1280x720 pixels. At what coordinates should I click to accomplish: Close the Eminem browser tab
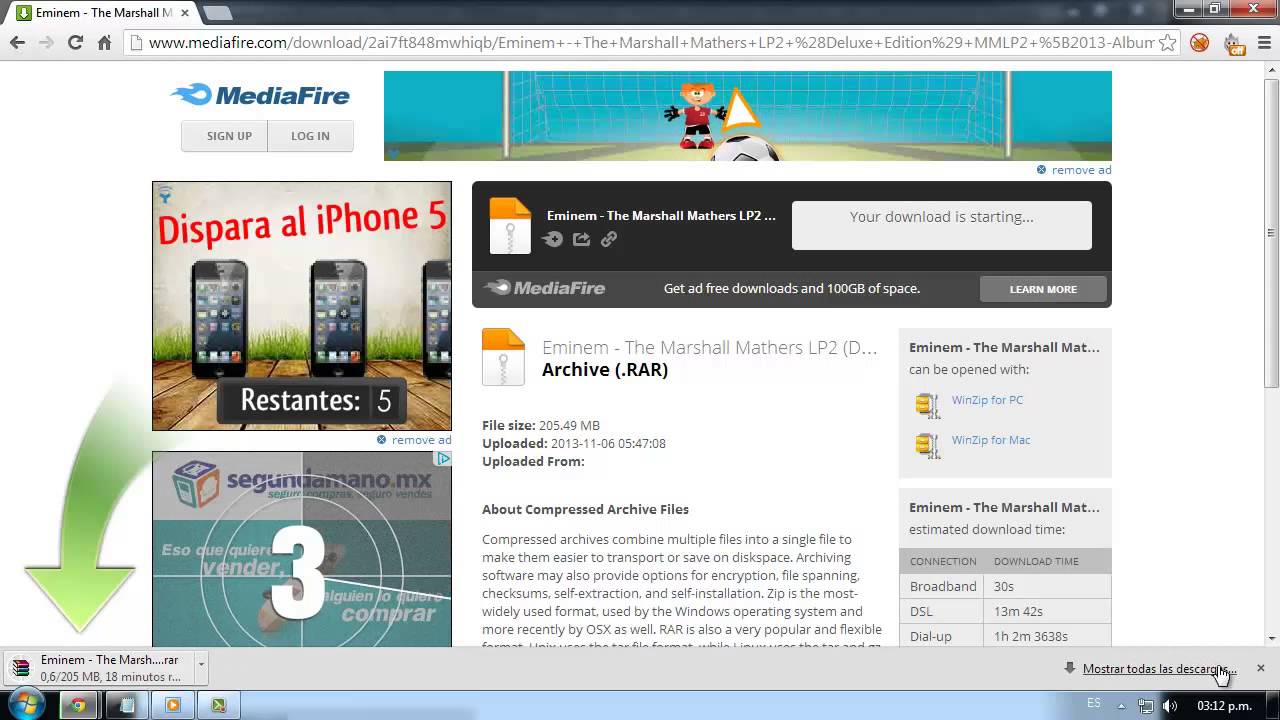click(x=185, y=13)
